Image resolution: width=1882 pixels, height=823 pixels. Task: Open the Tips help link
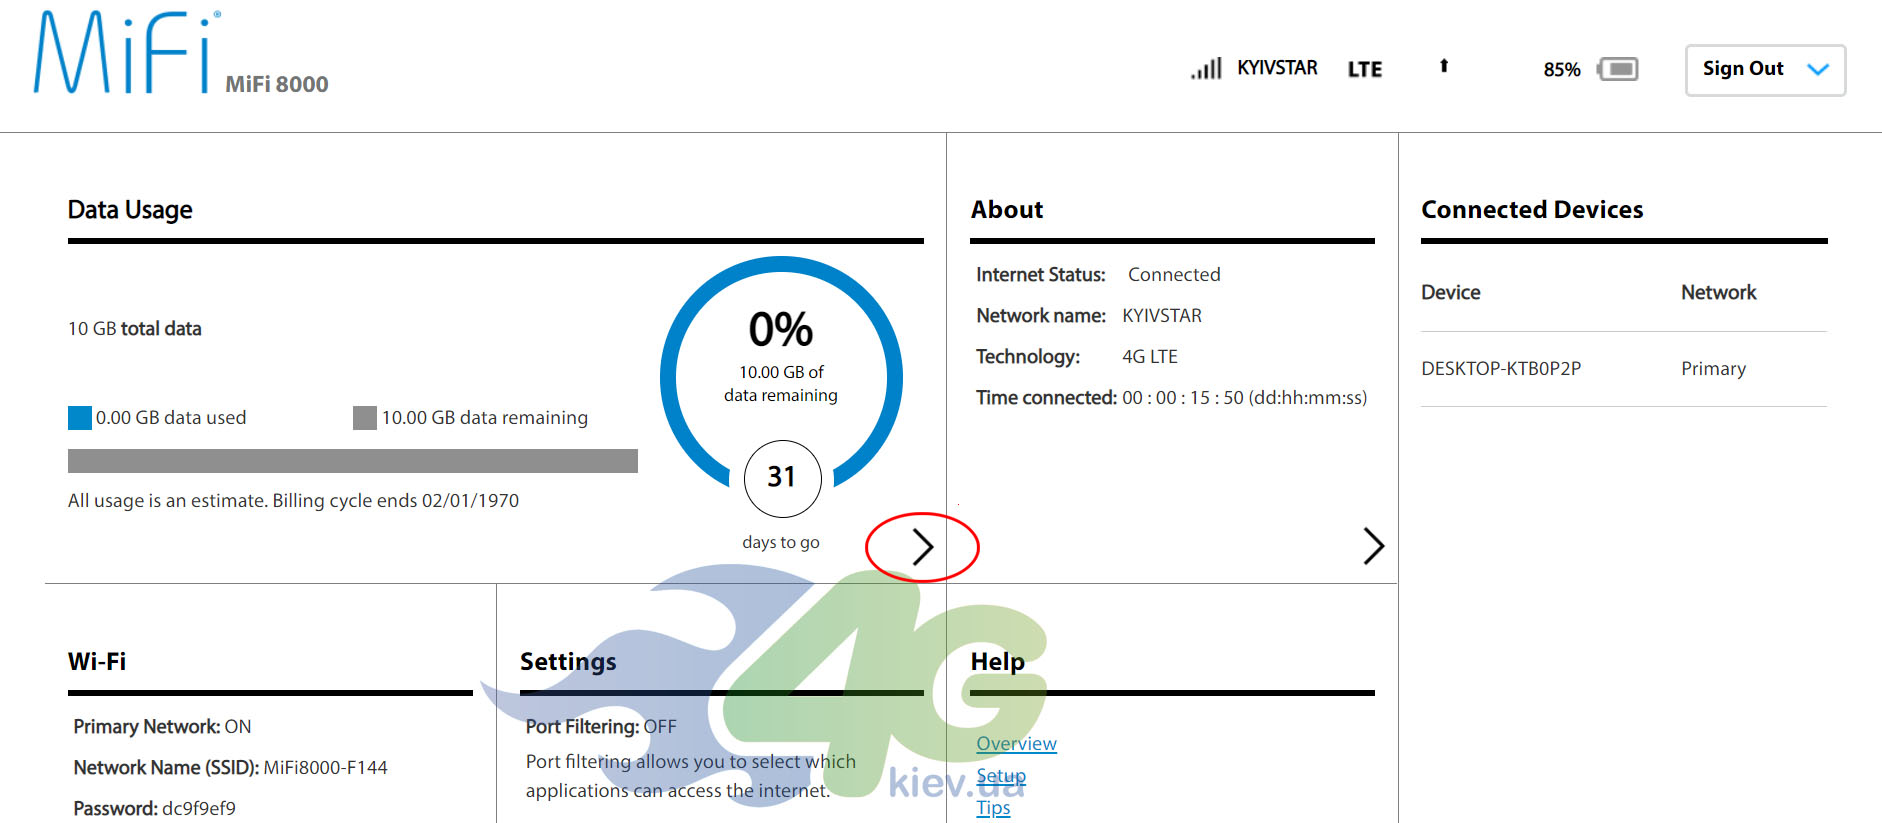[x=993, y=808]
